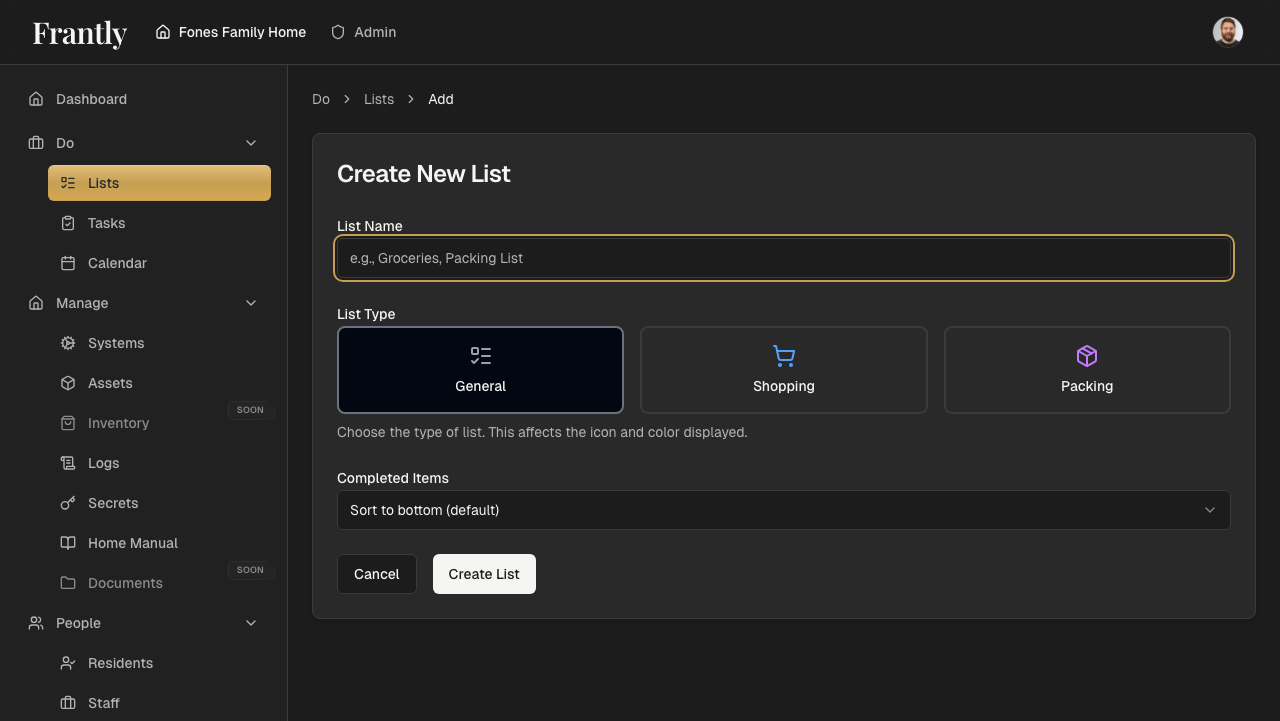The width and height of the screenshot is (1280, 721).
Task: Open the Admin menu in top bar
Action: click(363, 31)
